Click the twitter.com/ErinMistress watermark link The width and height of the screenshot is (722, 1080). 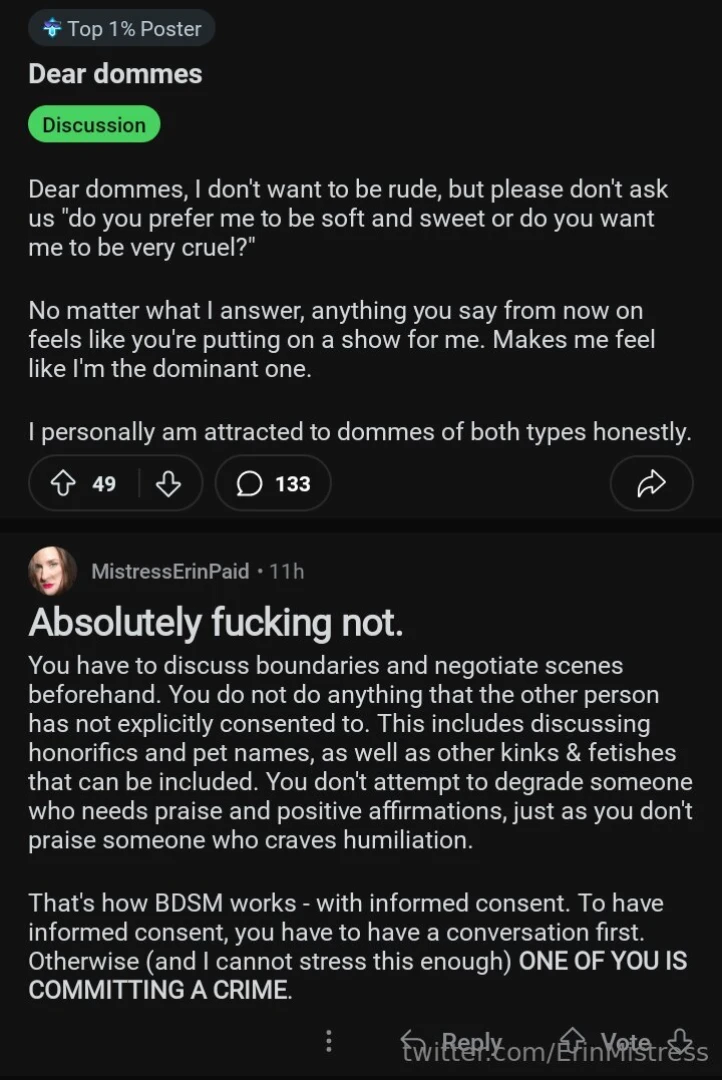(555, 1052)
